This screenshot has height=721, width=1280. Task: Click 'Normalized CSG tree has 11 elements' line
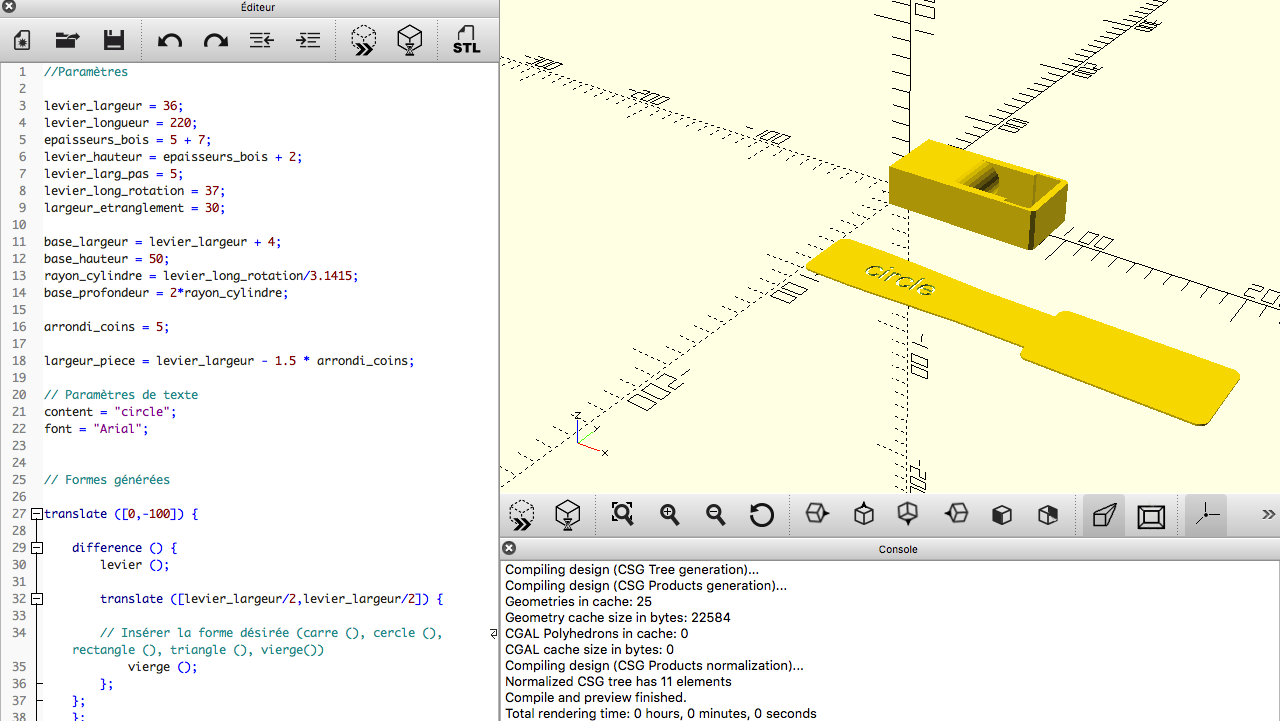point(618,682)
